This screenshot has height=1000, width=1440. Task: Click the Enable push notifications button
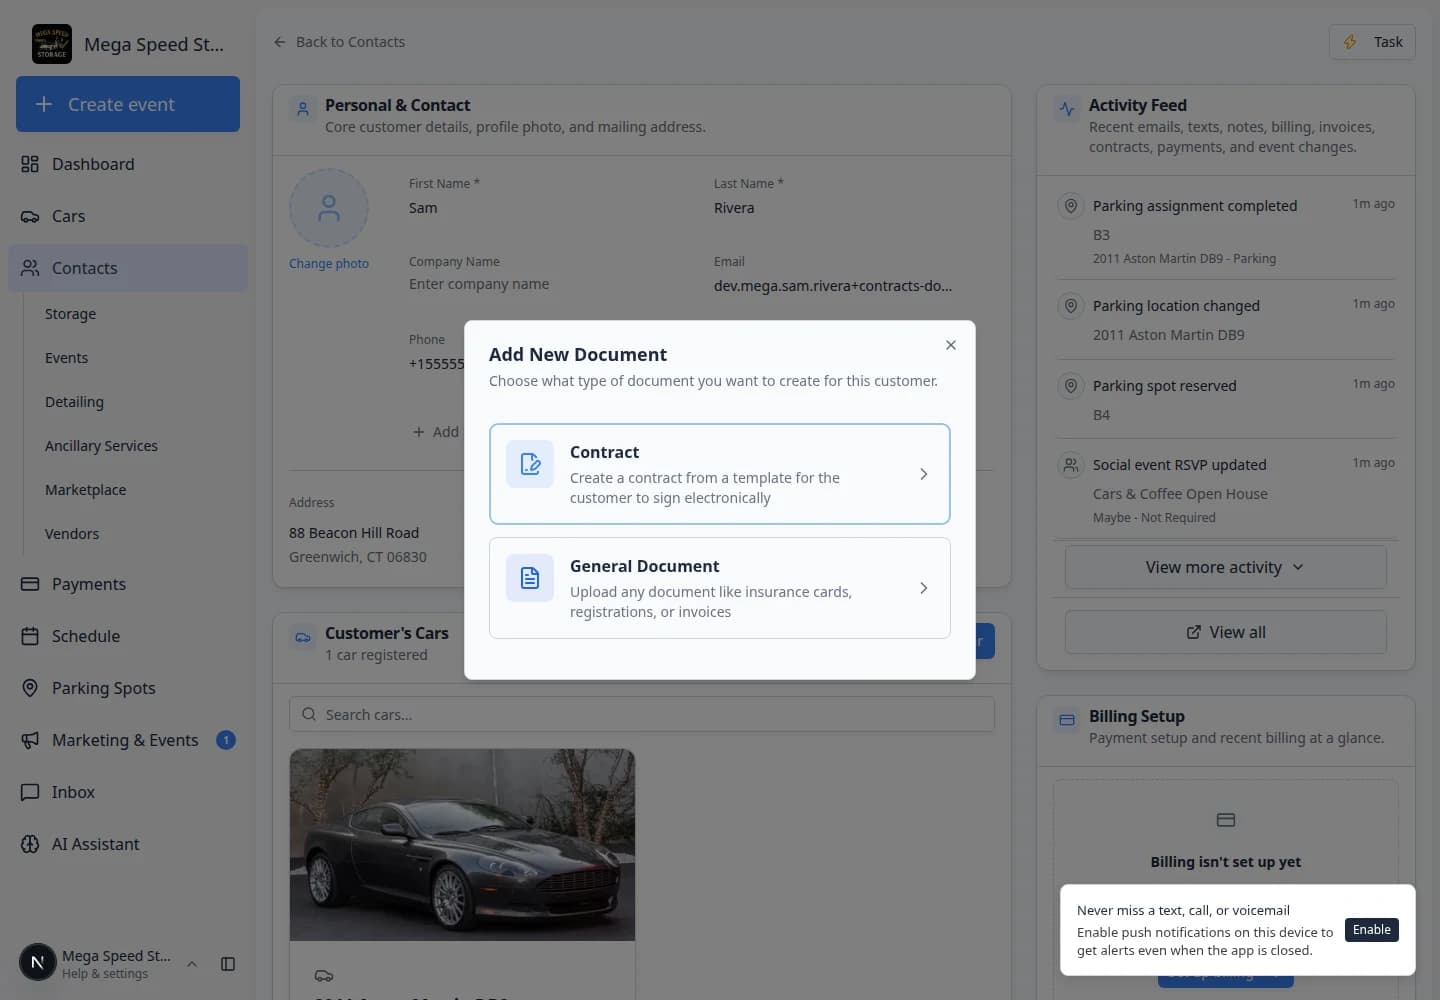(x=1372, y=930)
